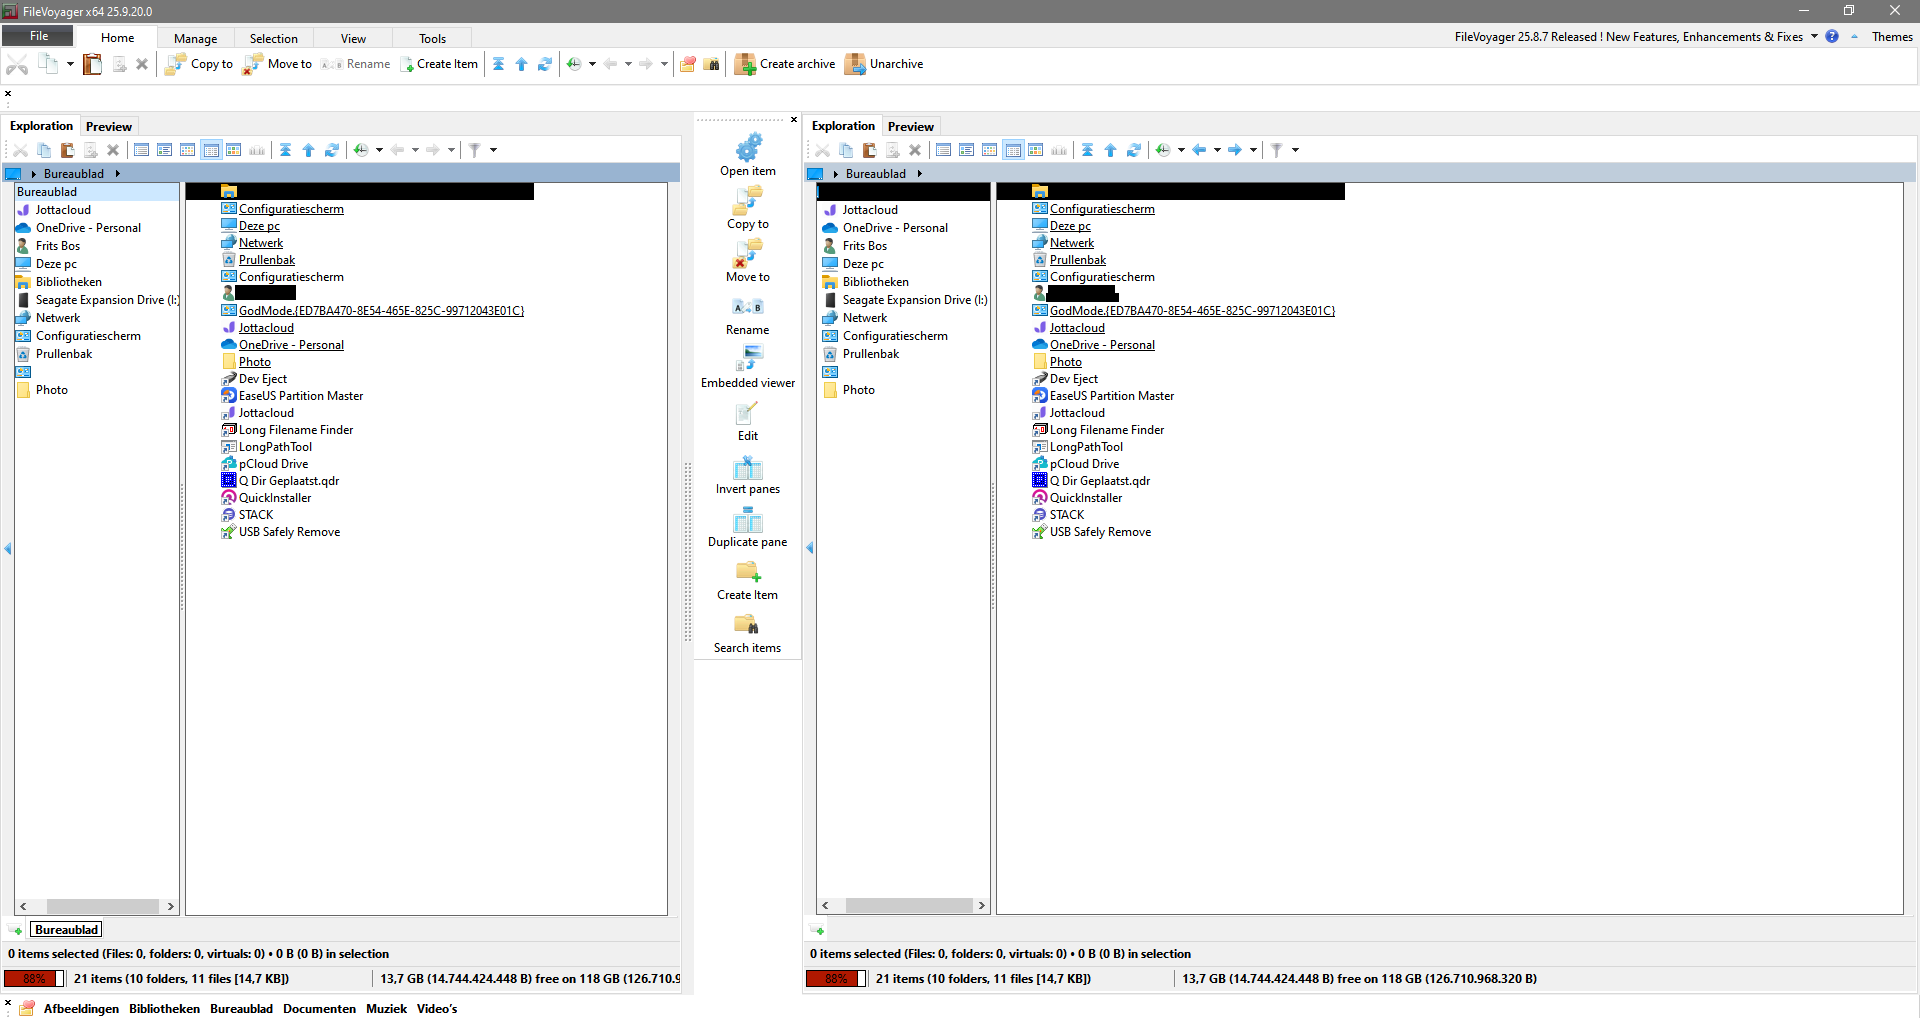
Task: Click the refresh icon in the right pane toolbar
Action: (x=1133, y=150)
